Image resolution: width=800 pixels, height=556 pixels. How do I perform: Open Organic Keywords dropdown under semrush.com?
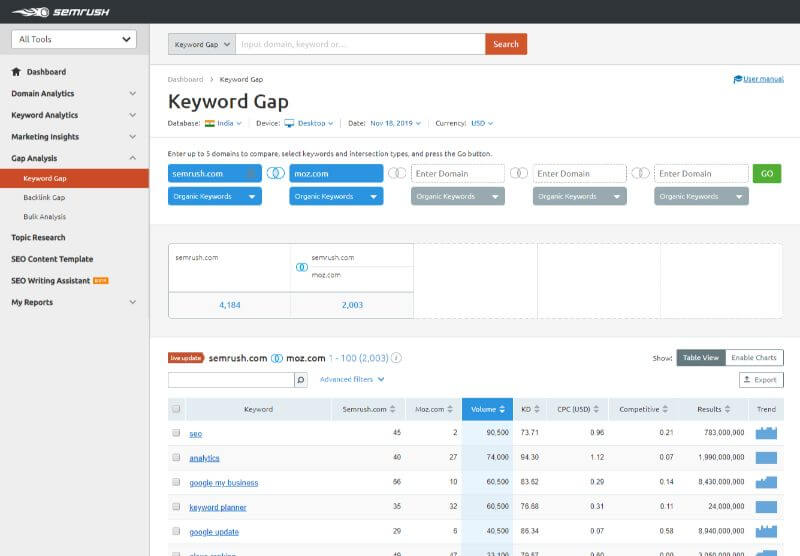click(215, 196)
